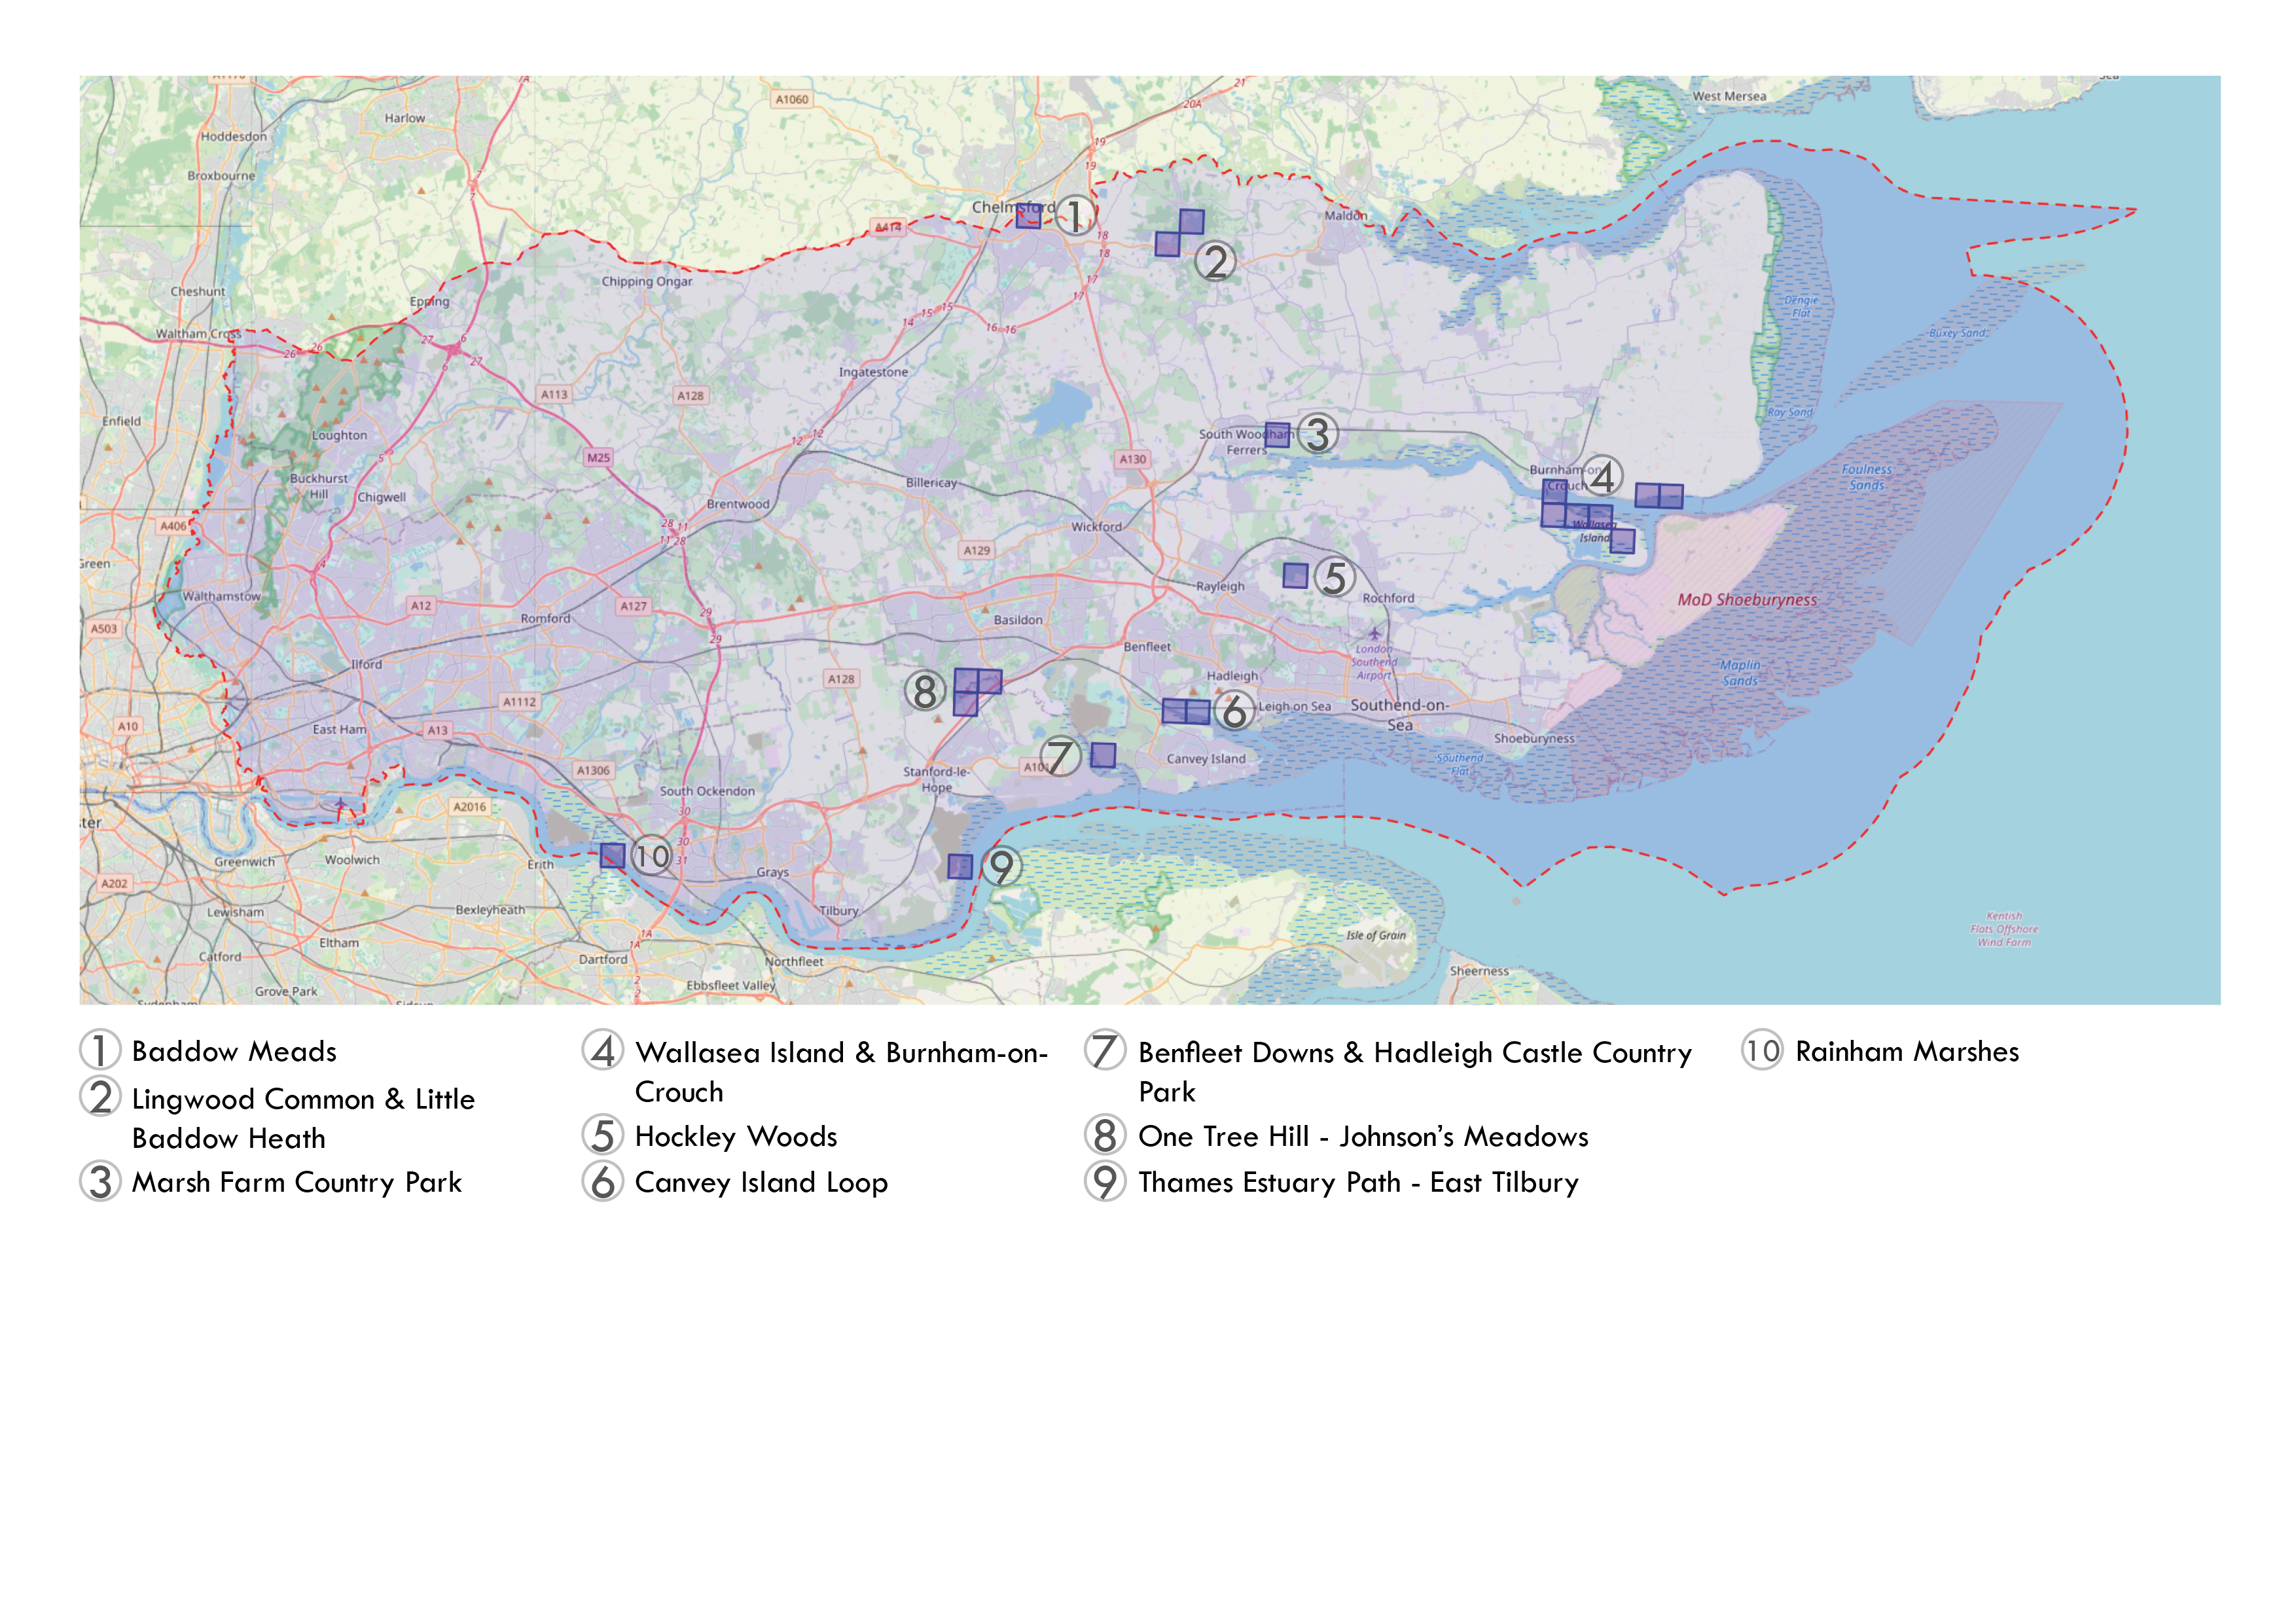The height and width of the screenshot is (1623, 2296).
Task: Click the 'A1306' road shield
Action: [x=593, y=770]
